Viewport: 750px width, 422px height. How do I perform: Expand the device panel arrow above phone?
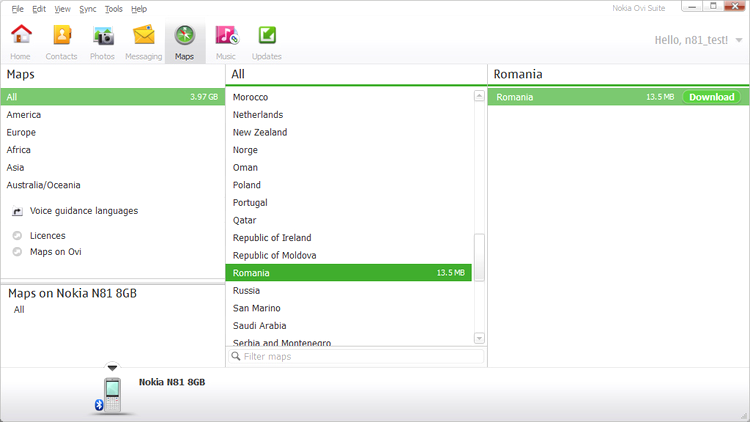[112, 367]
